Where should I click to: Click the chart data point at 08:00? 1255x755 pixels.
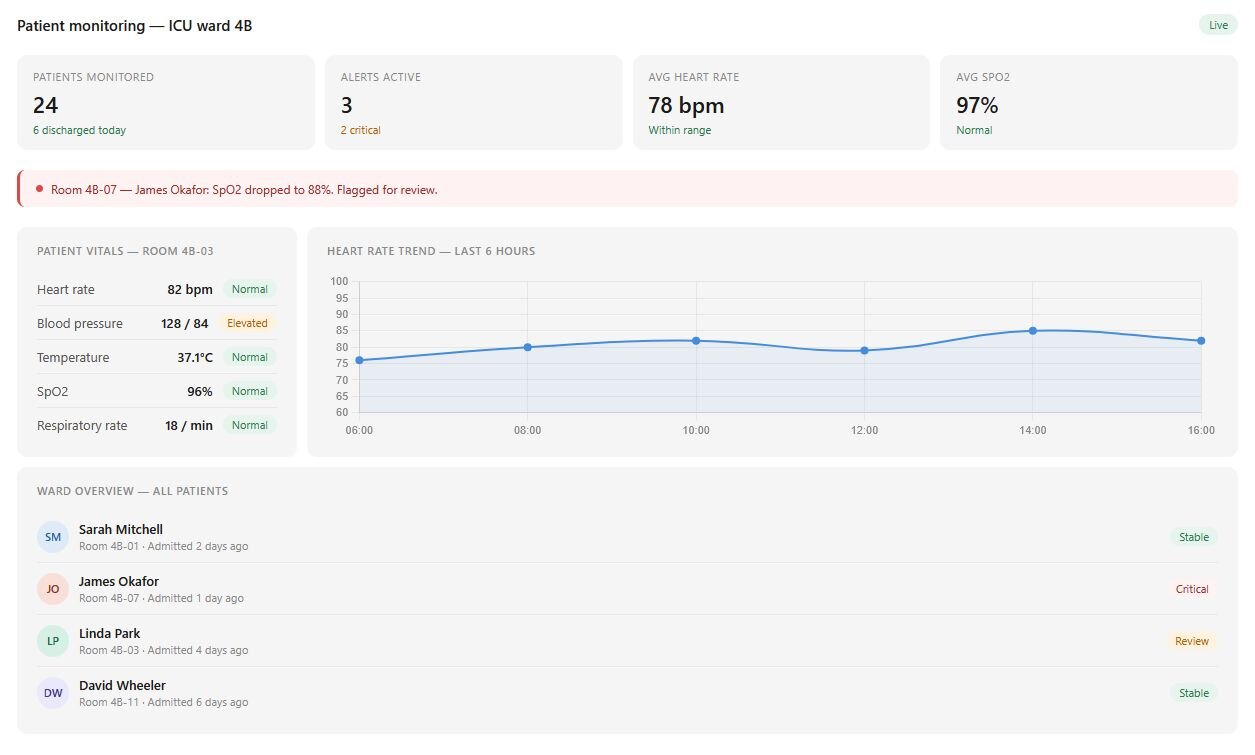pos(528,347)
